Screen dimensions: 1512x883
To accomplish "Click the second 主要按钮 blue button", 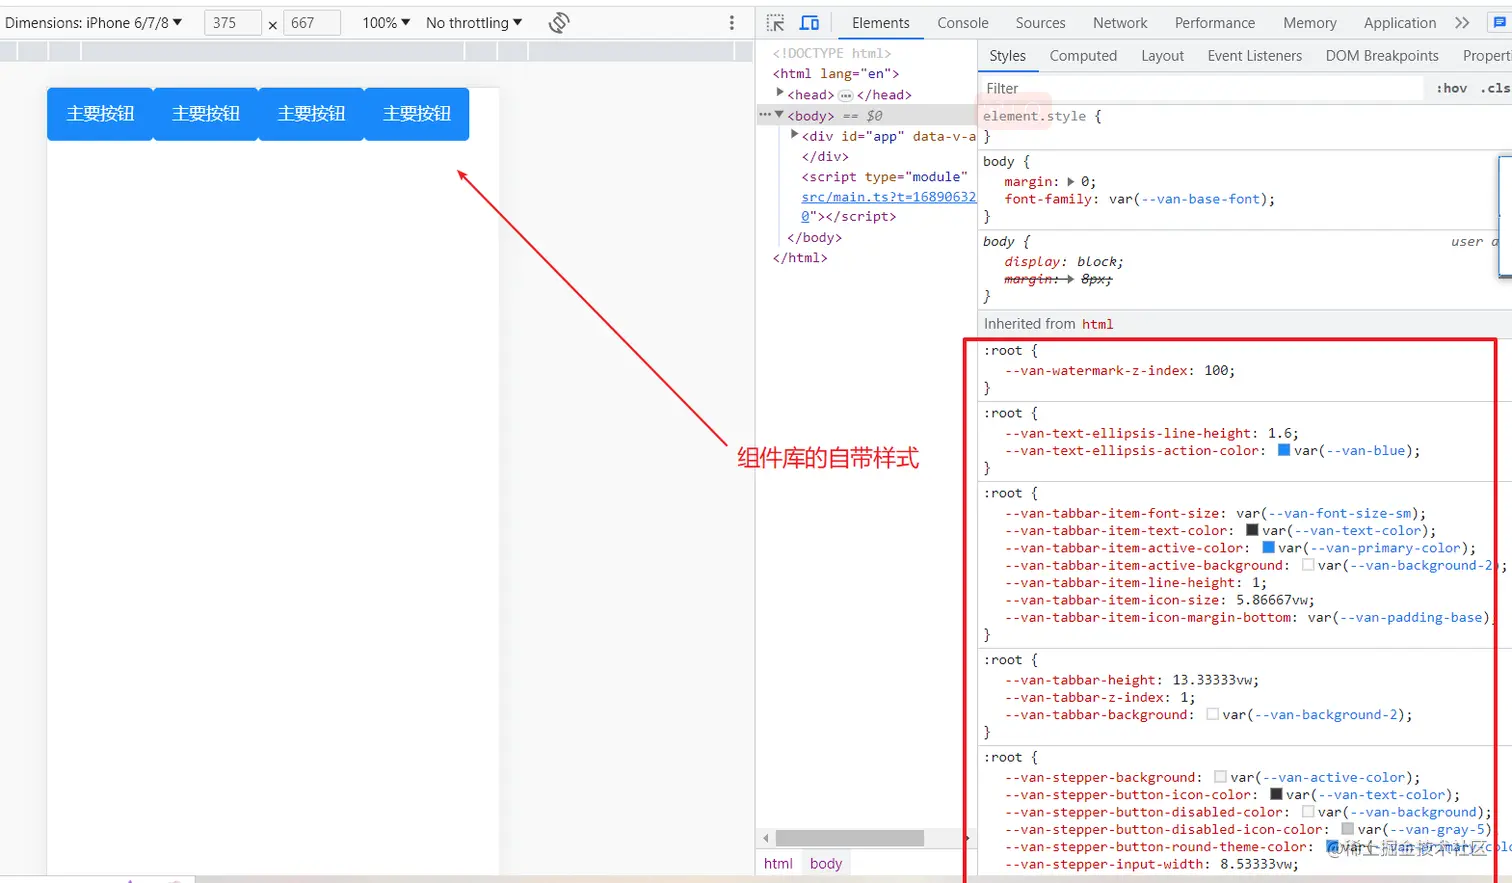I will point(206,114).
